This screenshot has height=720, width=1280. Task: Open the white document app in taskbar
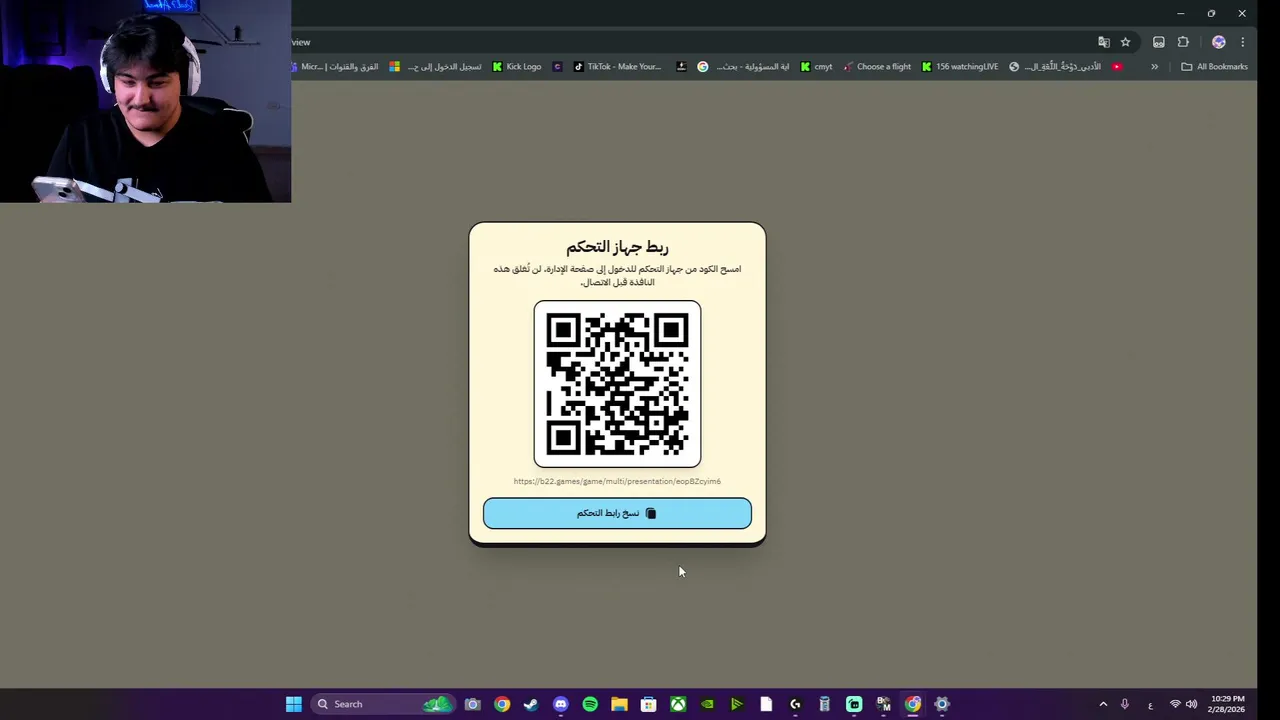[766, 704]
